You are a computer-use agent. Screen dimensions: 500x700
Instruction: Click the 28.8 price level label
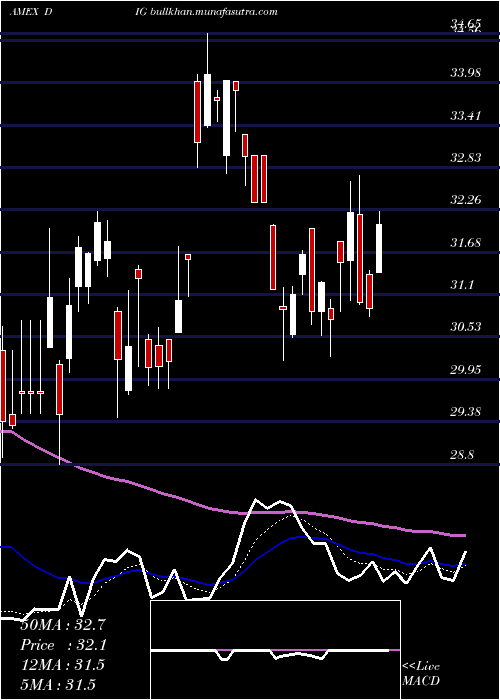(x=462, y=454)
